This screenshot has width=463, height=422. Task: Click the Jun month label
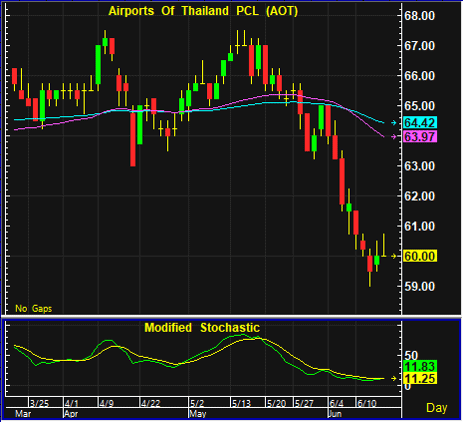click(335, 414)
